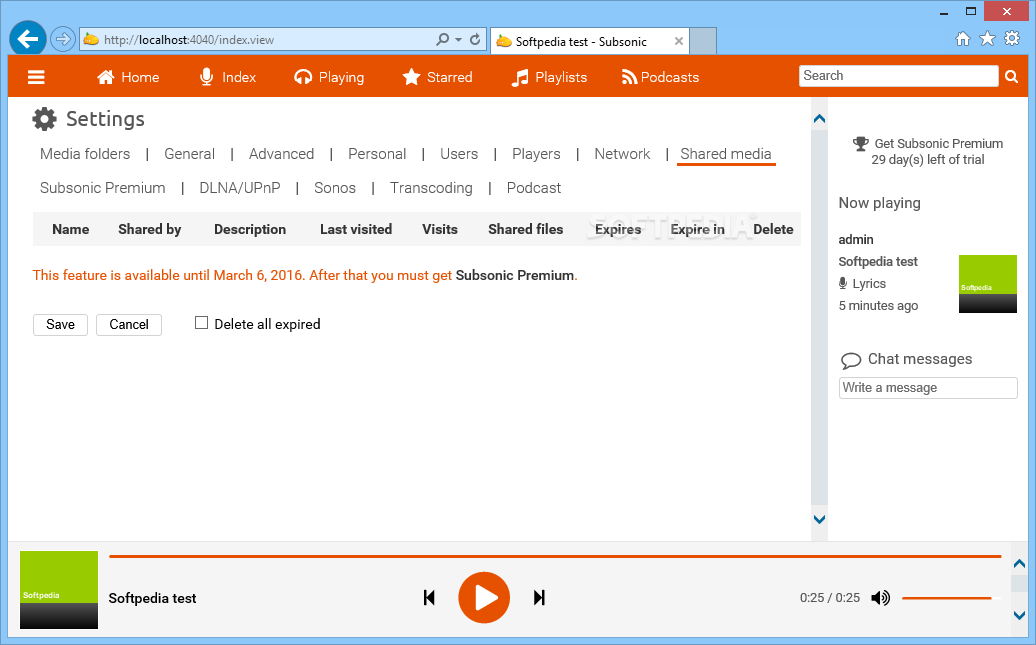Switch to the Personal settings tab
Viewport: 1036px width, 645px height.
tap(377, 154)
